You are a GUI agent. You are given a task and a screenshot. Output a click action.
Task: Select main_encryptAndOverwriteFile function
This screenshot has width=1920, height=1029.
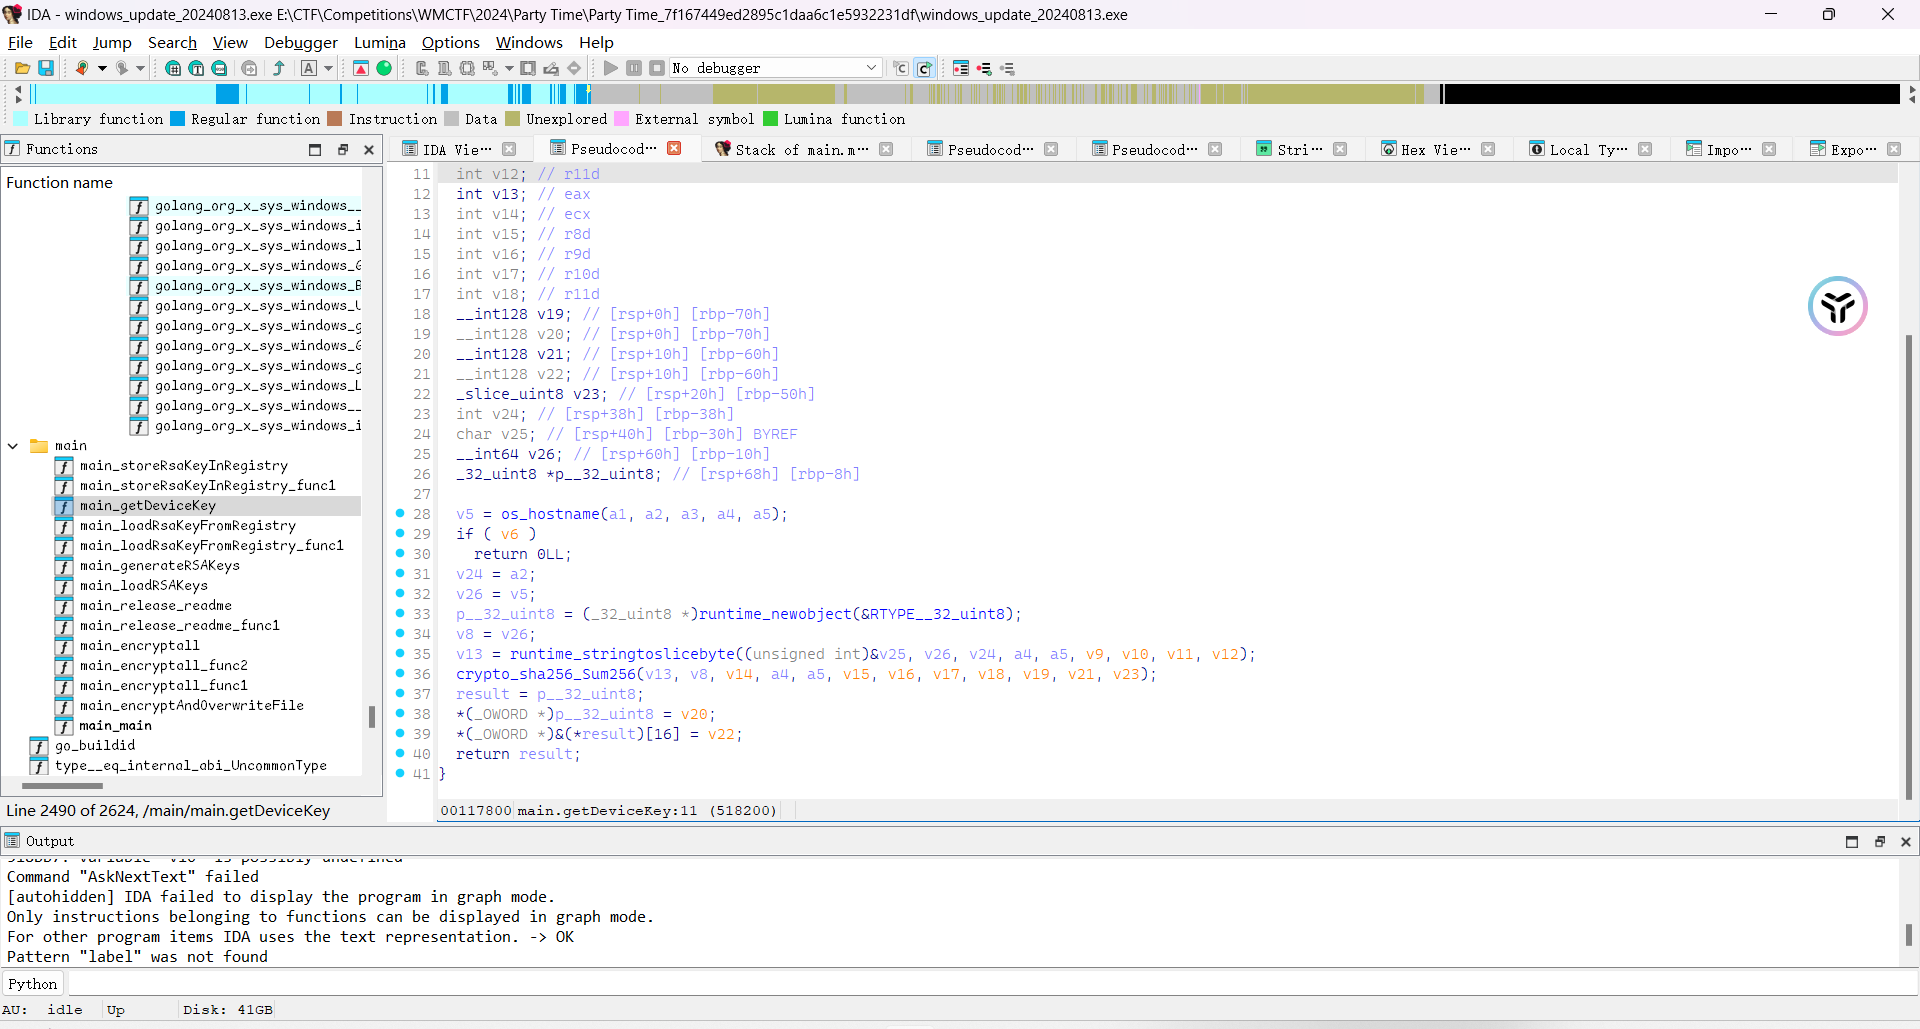tap(191, 705)
